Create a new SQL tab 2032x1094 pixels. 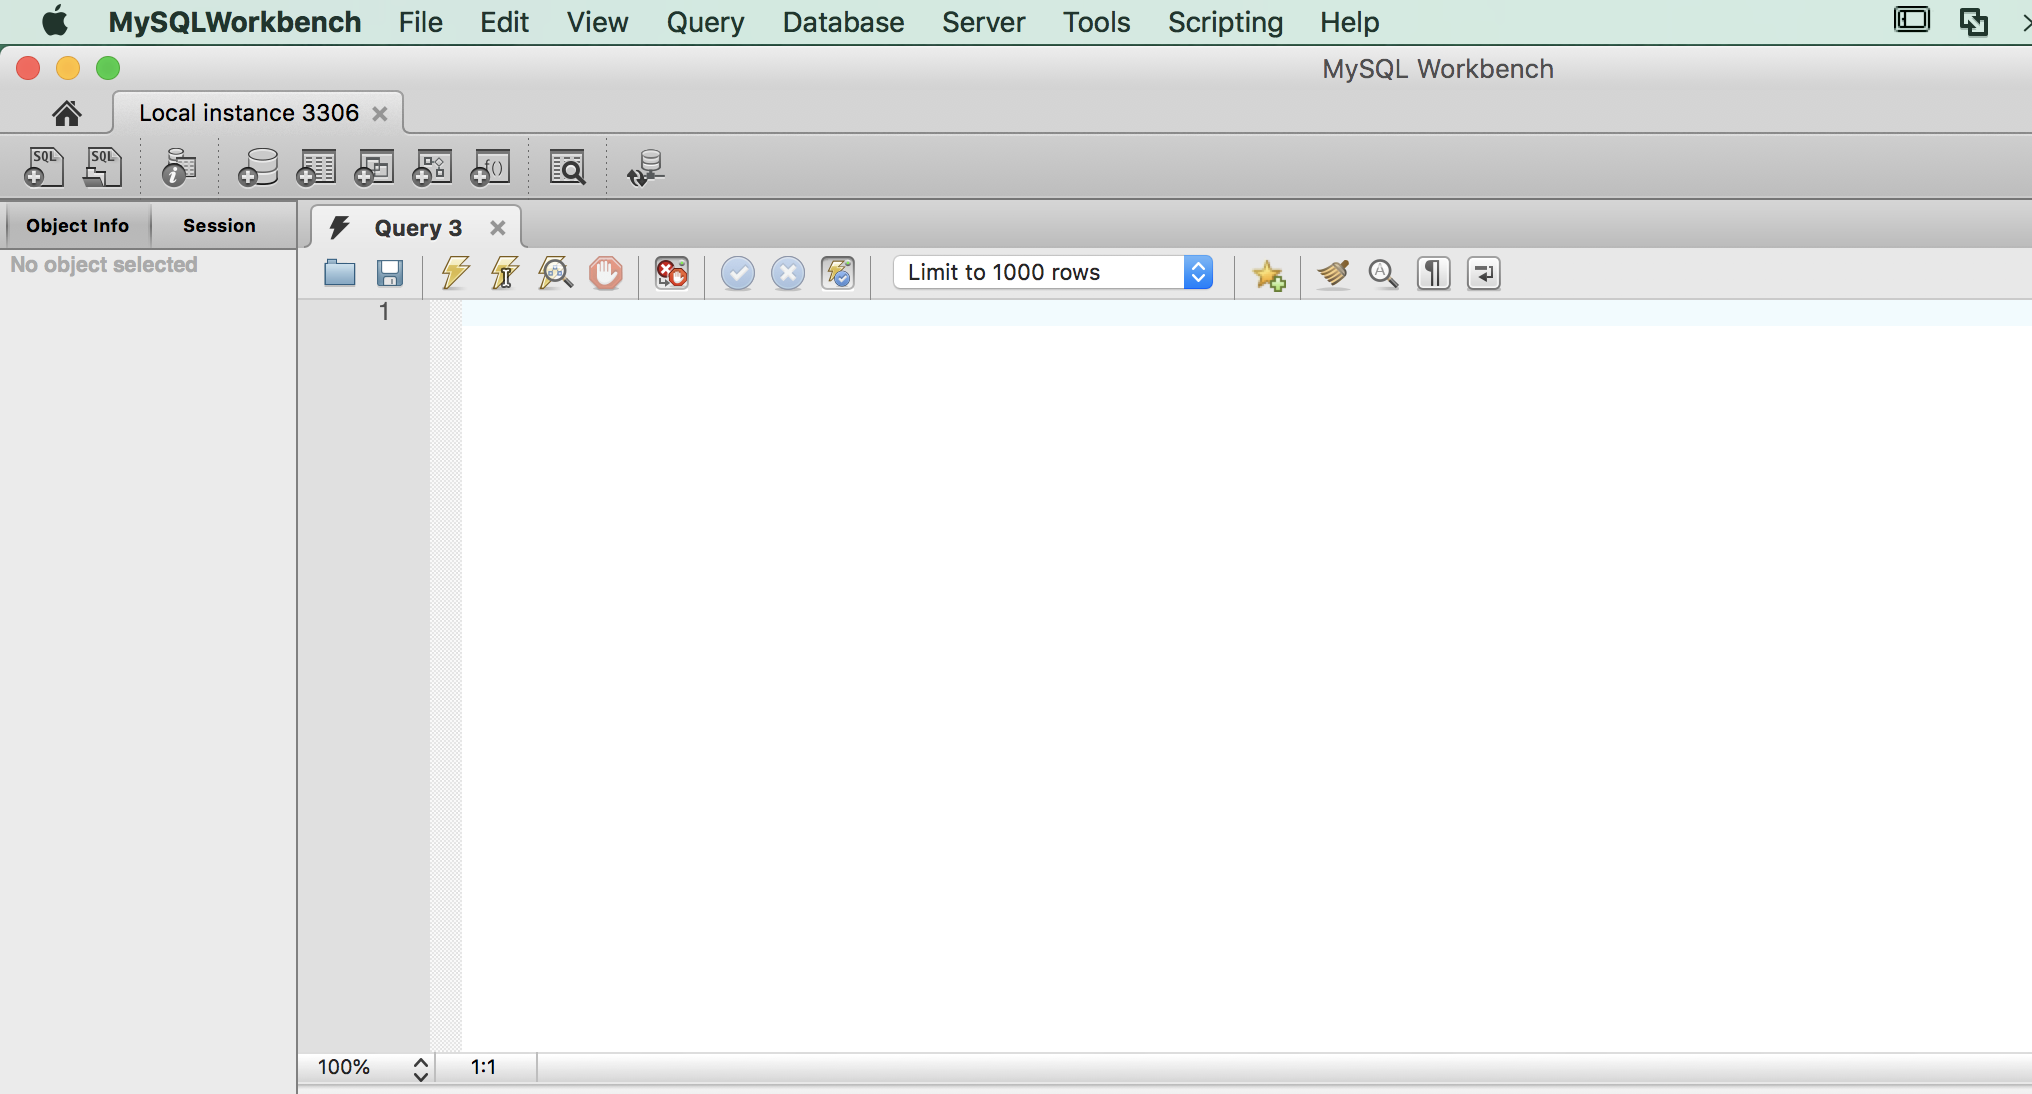click(44, 167)
